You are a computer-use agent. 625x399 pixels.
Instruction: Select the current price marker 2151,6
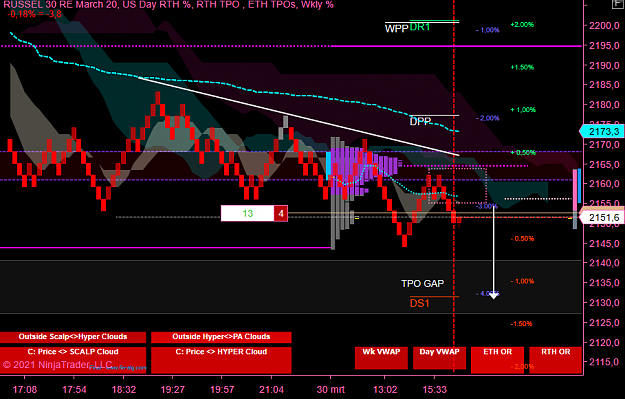pos(601,217)
